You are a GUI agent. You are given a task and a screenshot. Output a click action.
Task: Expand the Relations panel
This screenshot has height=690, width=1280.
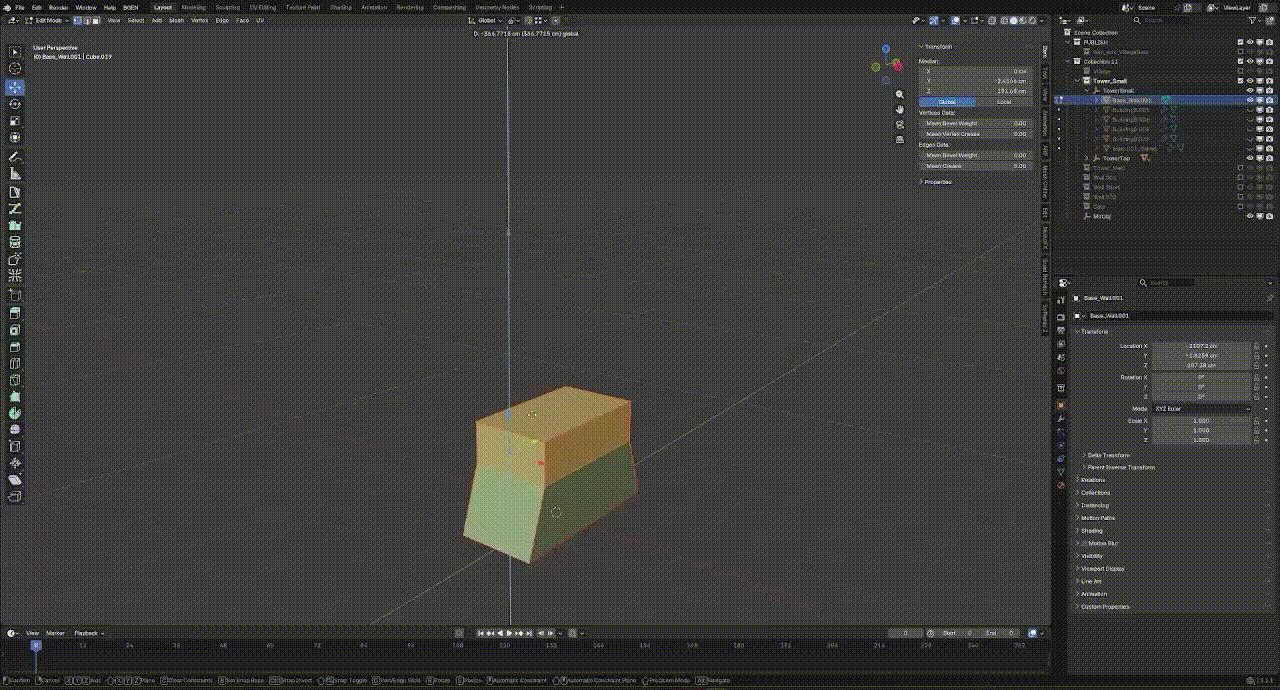1093,480
